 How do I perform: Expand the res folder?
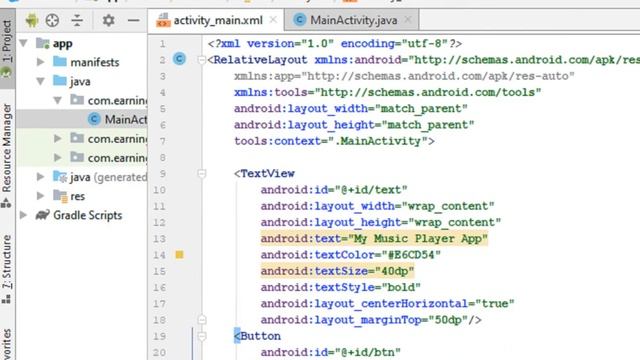click(x=40, y=196)
